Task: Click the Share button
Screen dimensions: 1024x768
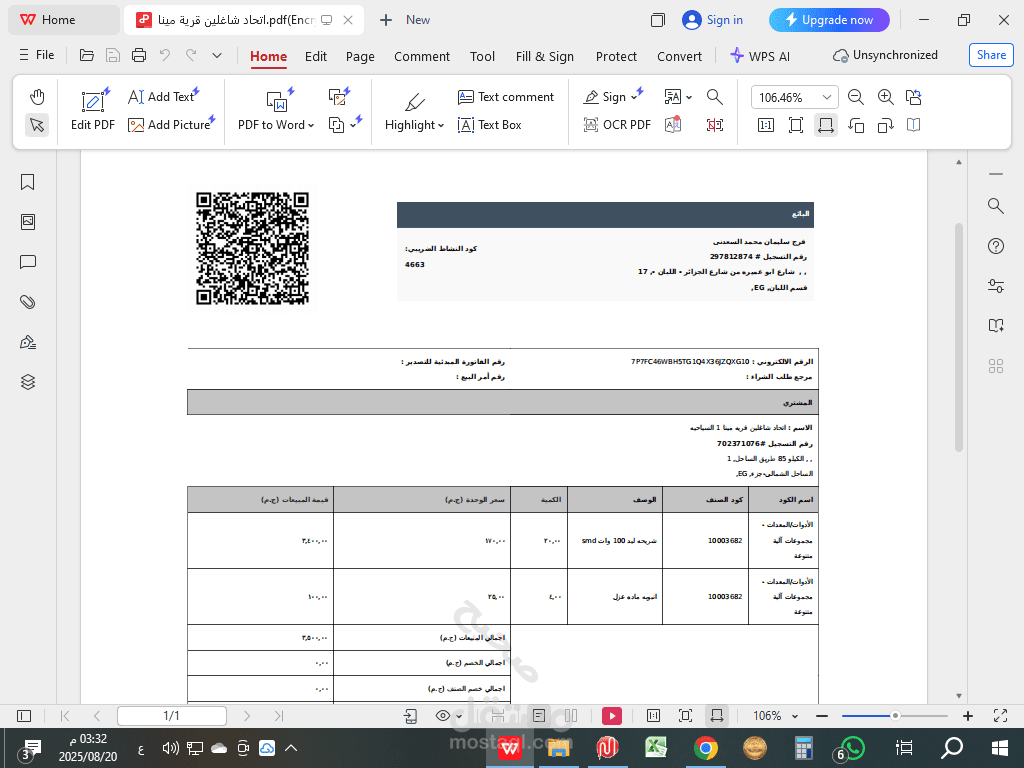Action: point(991,55)
